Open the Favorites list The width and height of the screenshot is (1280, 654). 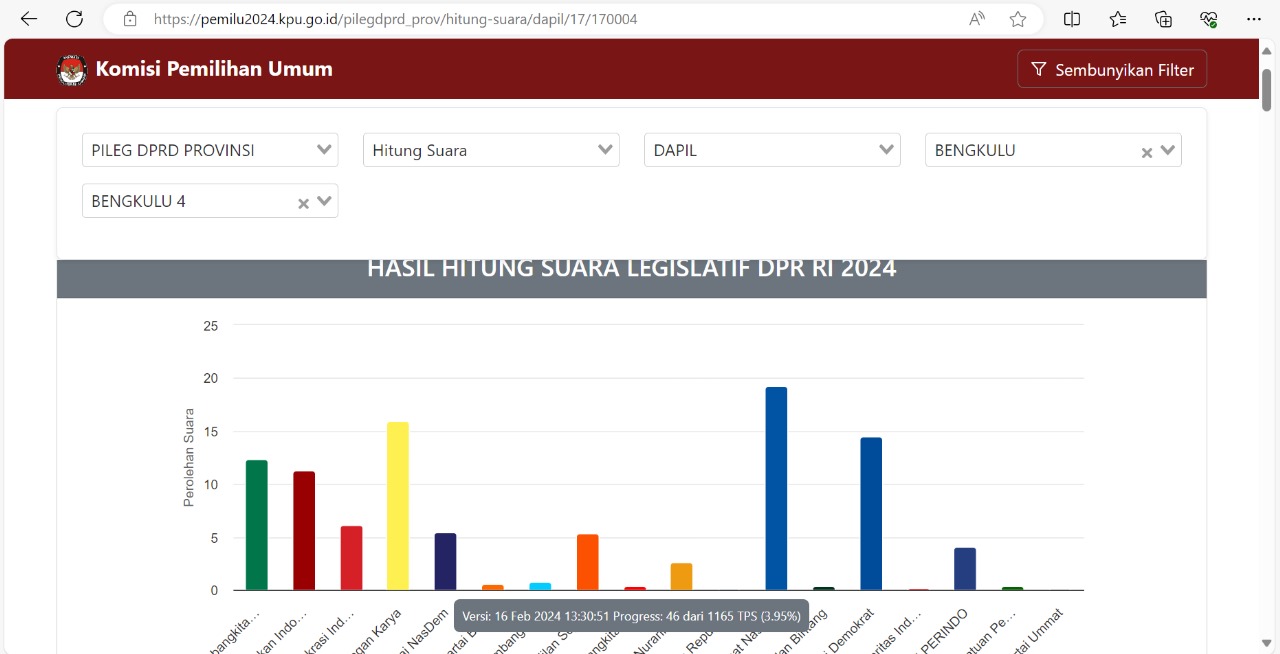[x=1118, y=19]
